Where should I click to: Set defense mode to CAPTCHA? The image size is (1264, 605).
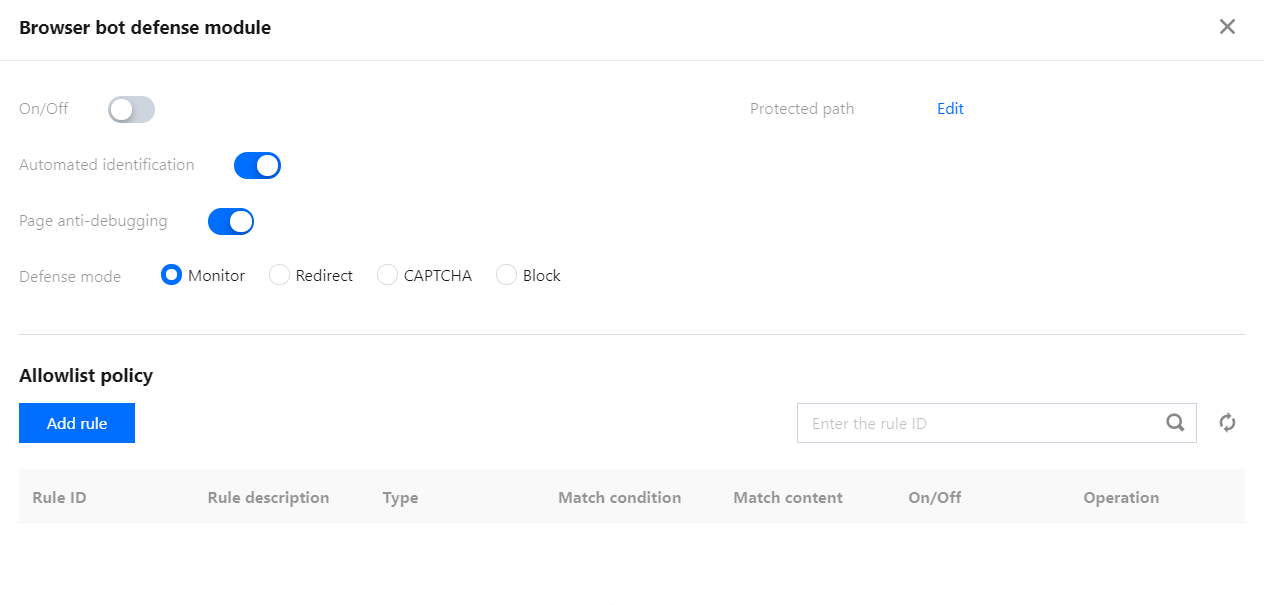point(387,275)
